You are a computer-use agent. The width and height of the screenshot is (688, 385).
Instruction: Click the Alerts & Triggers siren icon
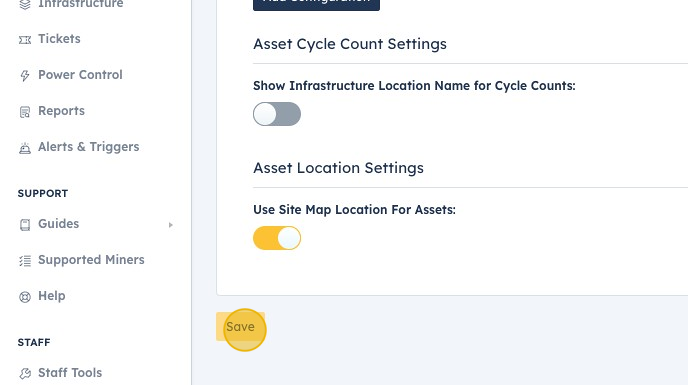[x=25, y=148]
